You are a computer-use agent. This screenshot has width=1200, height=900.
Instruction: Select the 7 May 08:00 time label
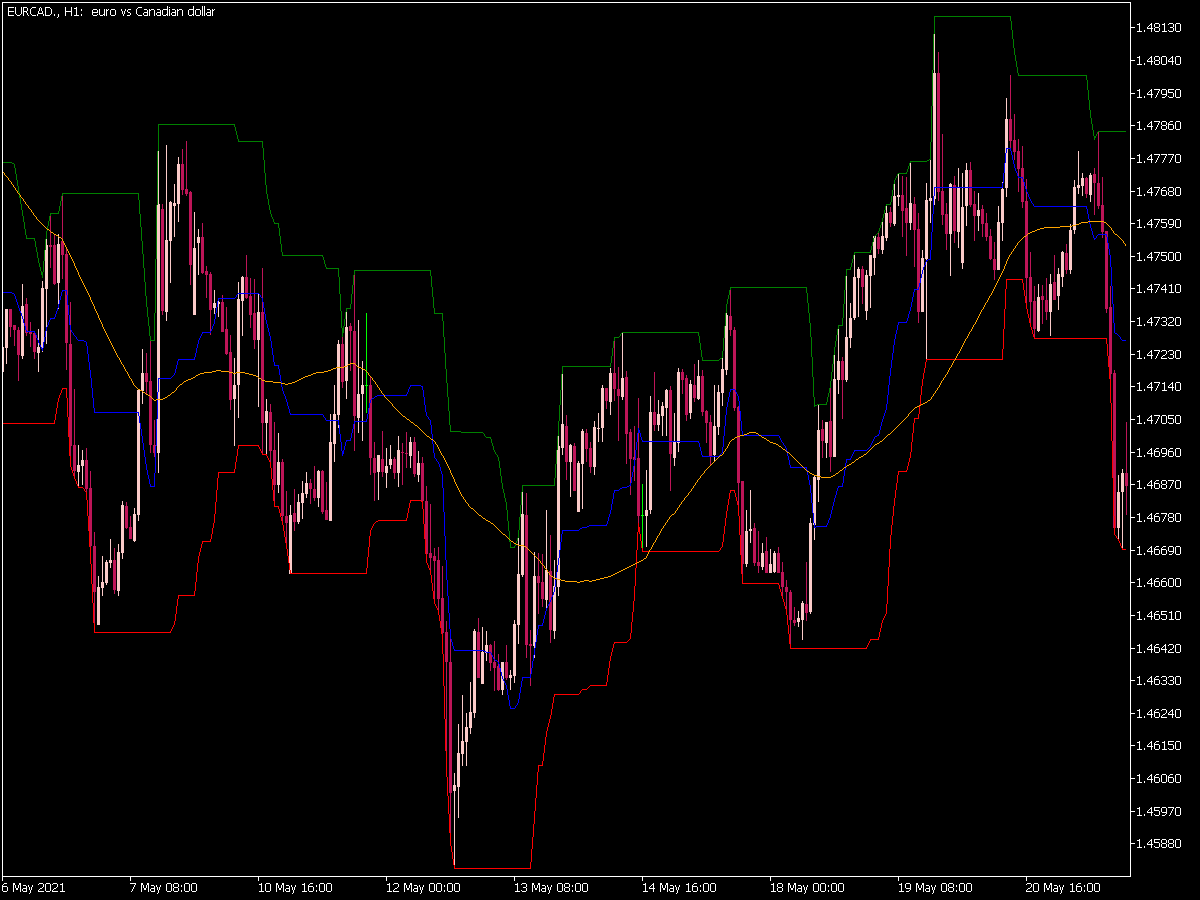[164, 887]
